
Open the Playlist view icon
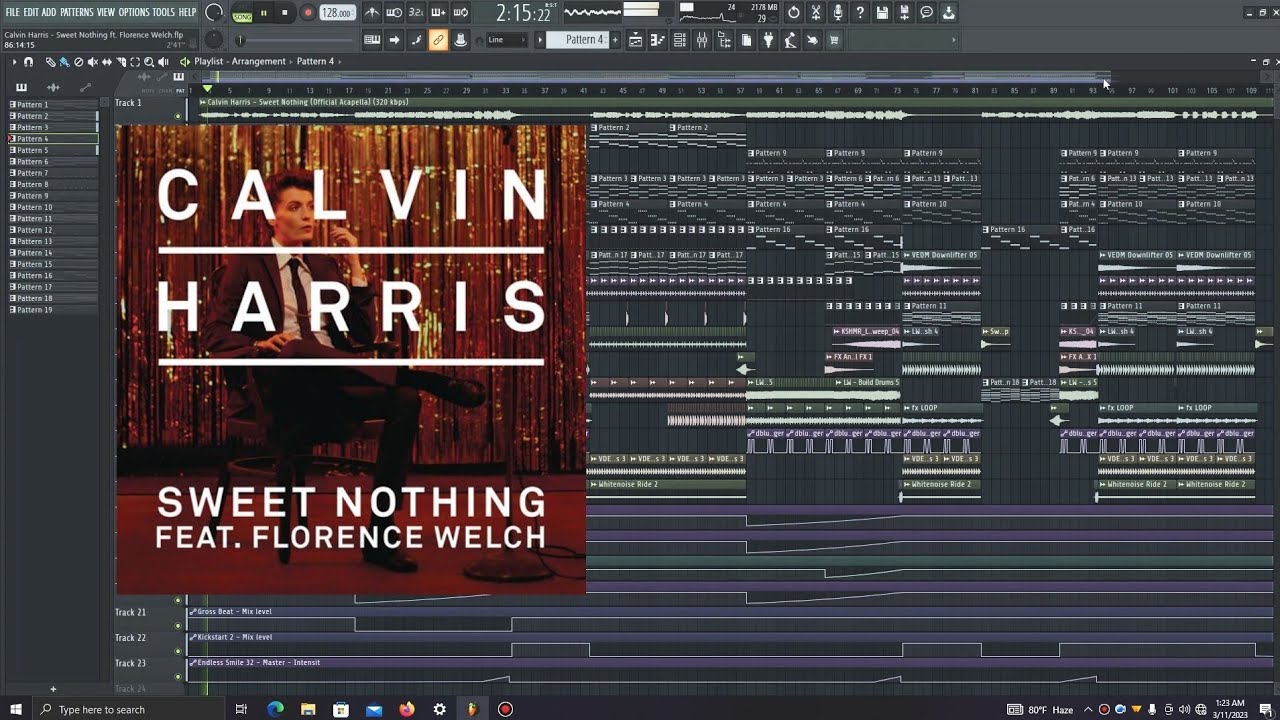click(635, 40)
